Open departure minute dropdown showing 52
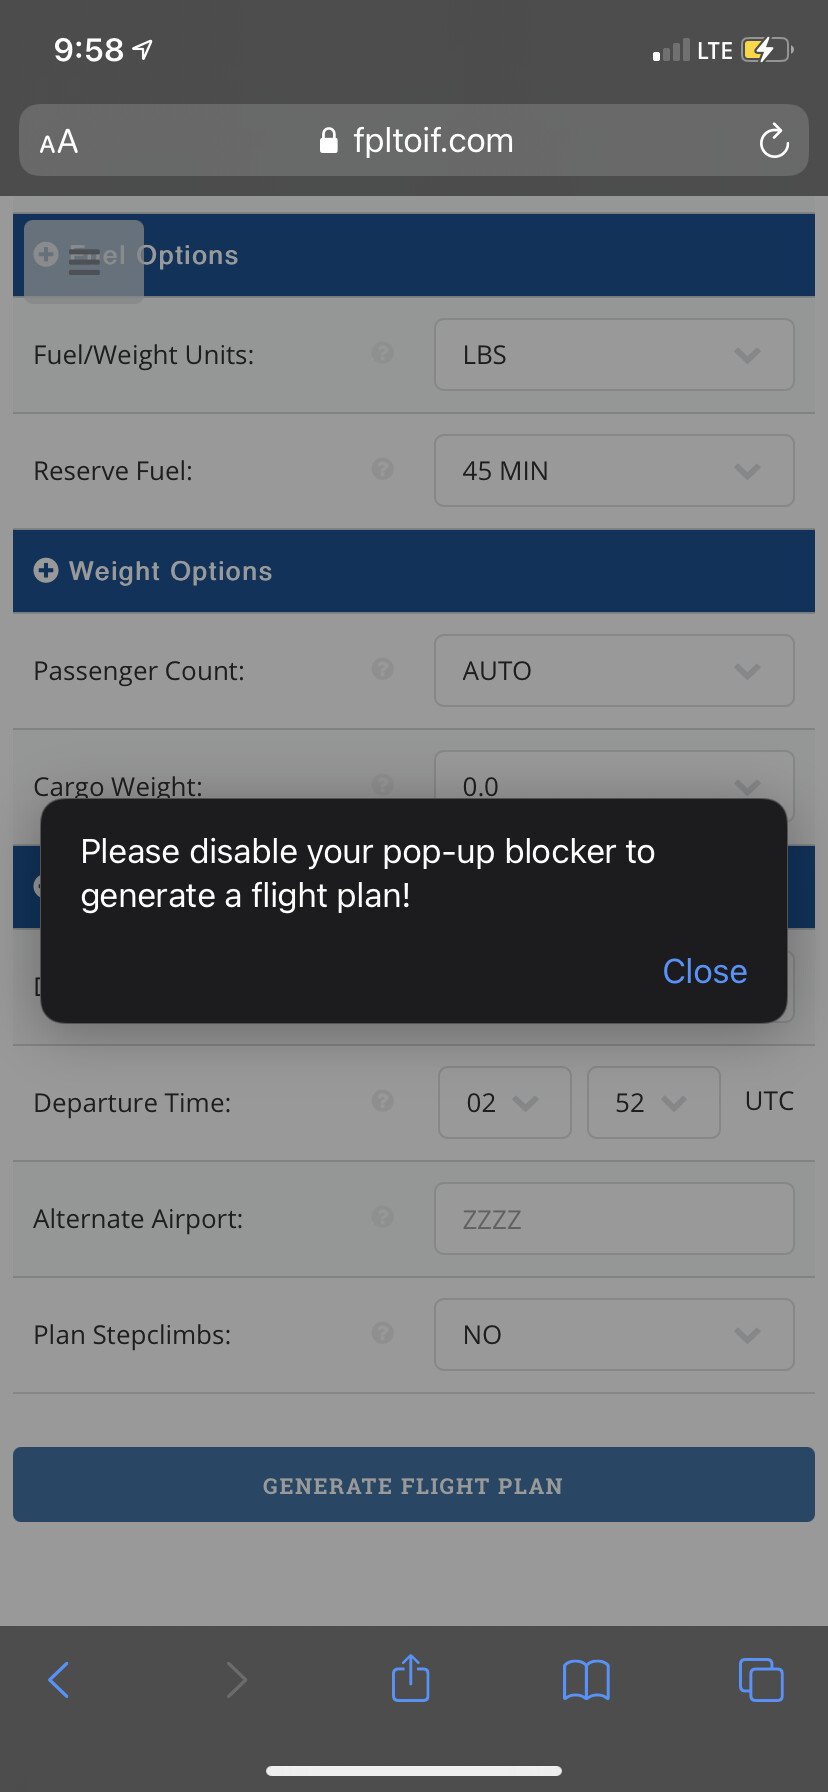 click(x=653, y=1103)
